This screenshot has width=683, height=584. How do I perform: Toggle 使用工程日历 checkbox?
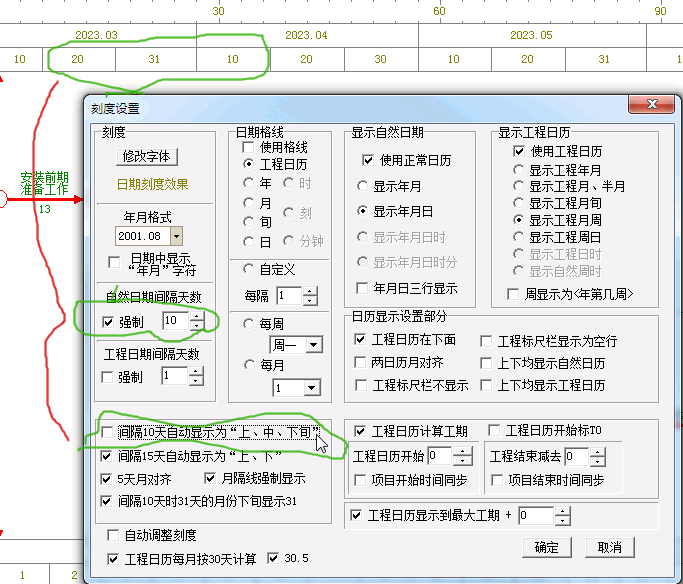tap(518, 151)
